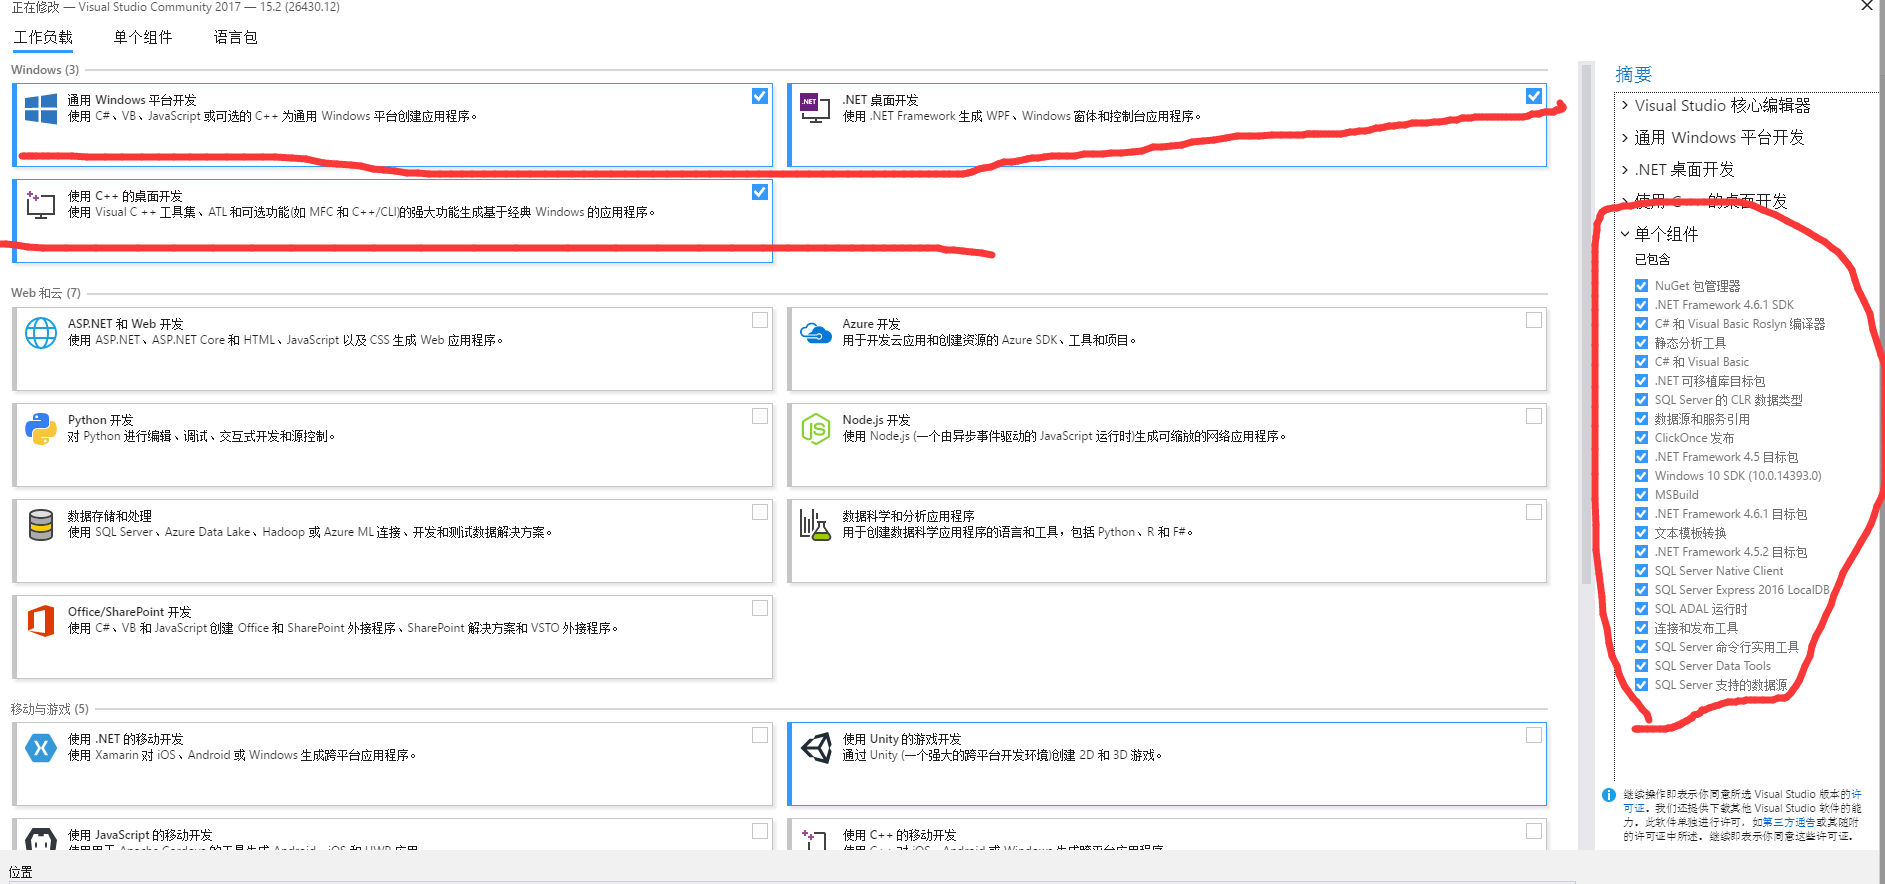Close the installer with the X button
The height and width of the screenshot is (884, 1885).
(x=1866, y=6)
